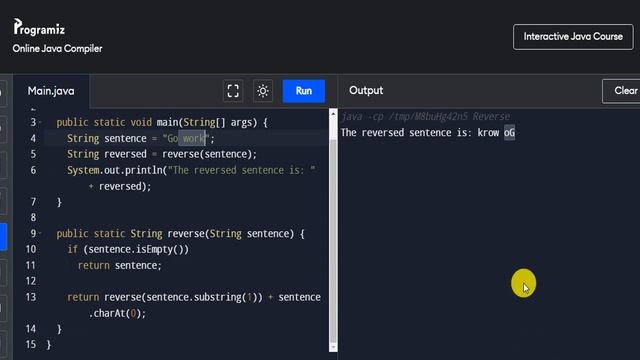
Task: Run the Java program
Action: click(304, 91)
